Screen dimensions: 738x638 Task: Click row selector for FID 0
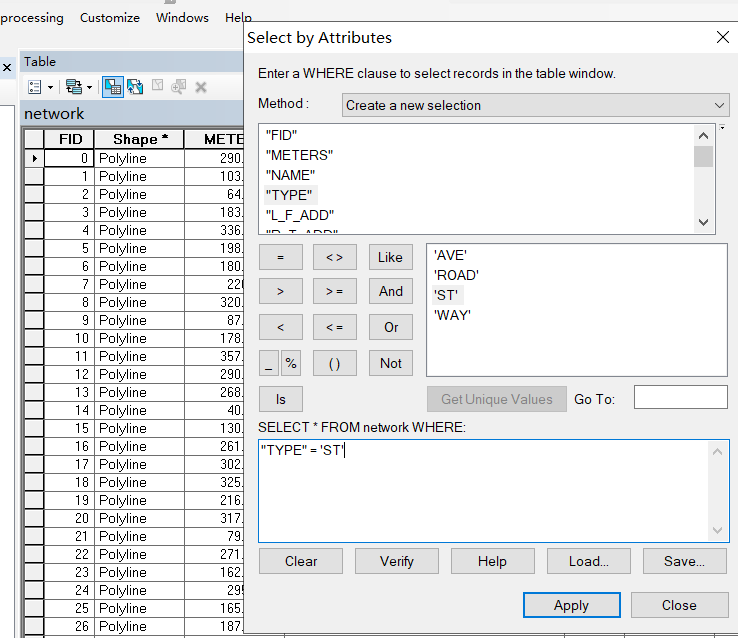(34, 158)
